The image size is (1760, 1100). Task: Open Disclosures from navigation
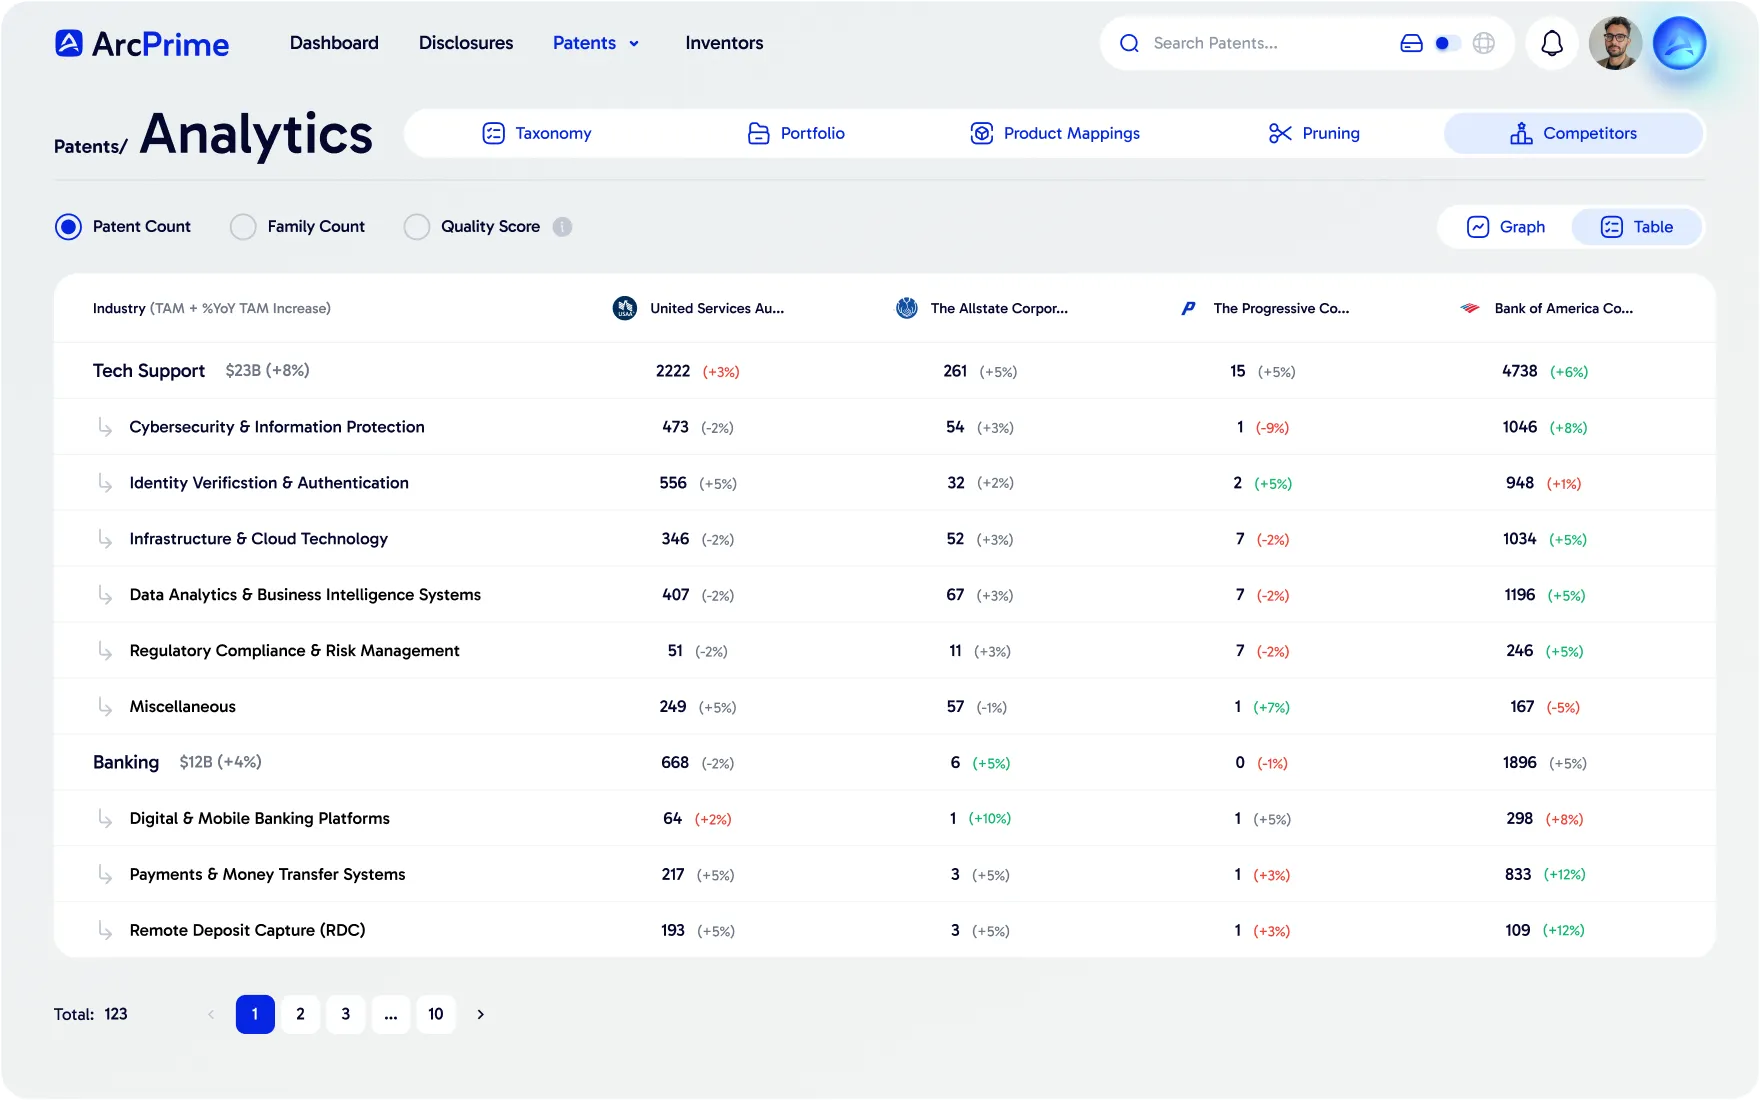coord(466,43)
